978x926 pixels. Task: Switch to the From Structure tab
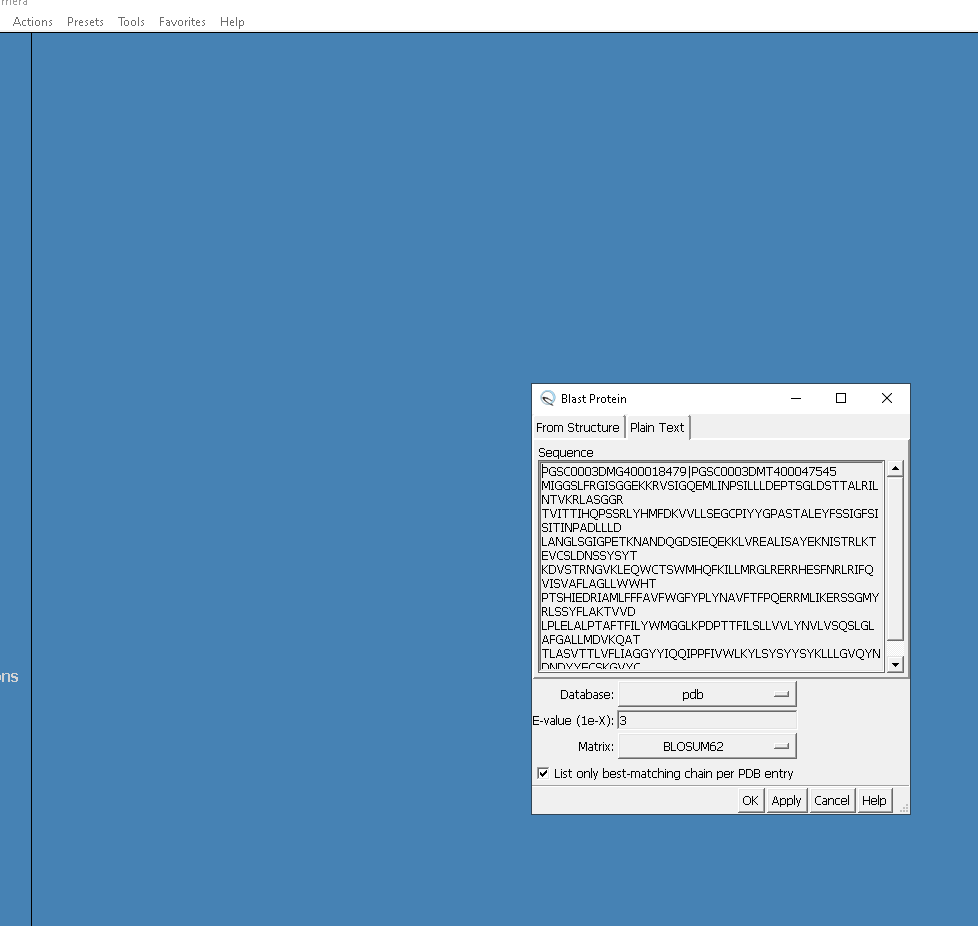pyautogui.click(x=577, y=427)
